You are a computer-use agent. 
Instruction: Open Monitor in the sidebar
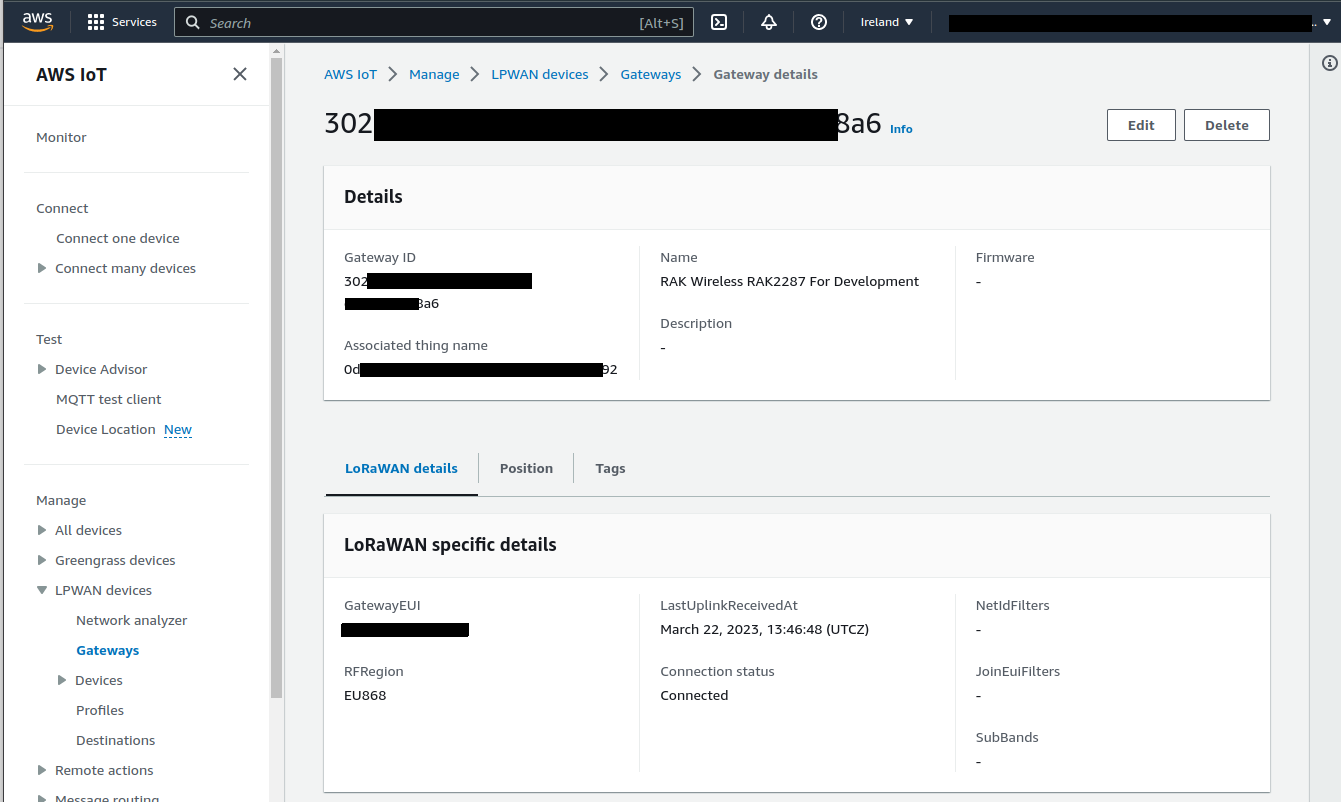tap(61, 137)
